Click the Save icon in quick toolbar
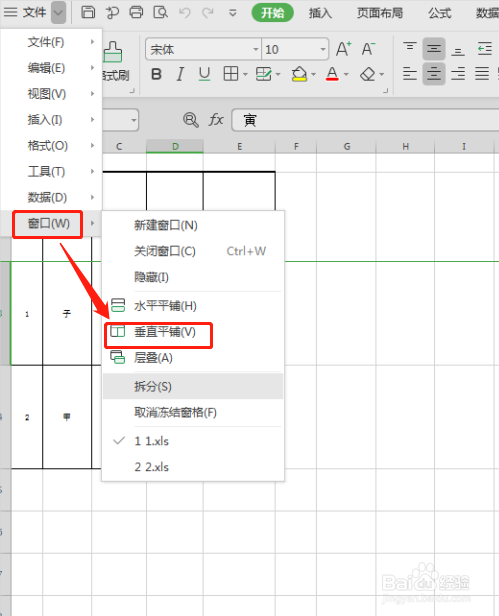The height and width of the screenshot is (616, 499). [x=88, y=12]
